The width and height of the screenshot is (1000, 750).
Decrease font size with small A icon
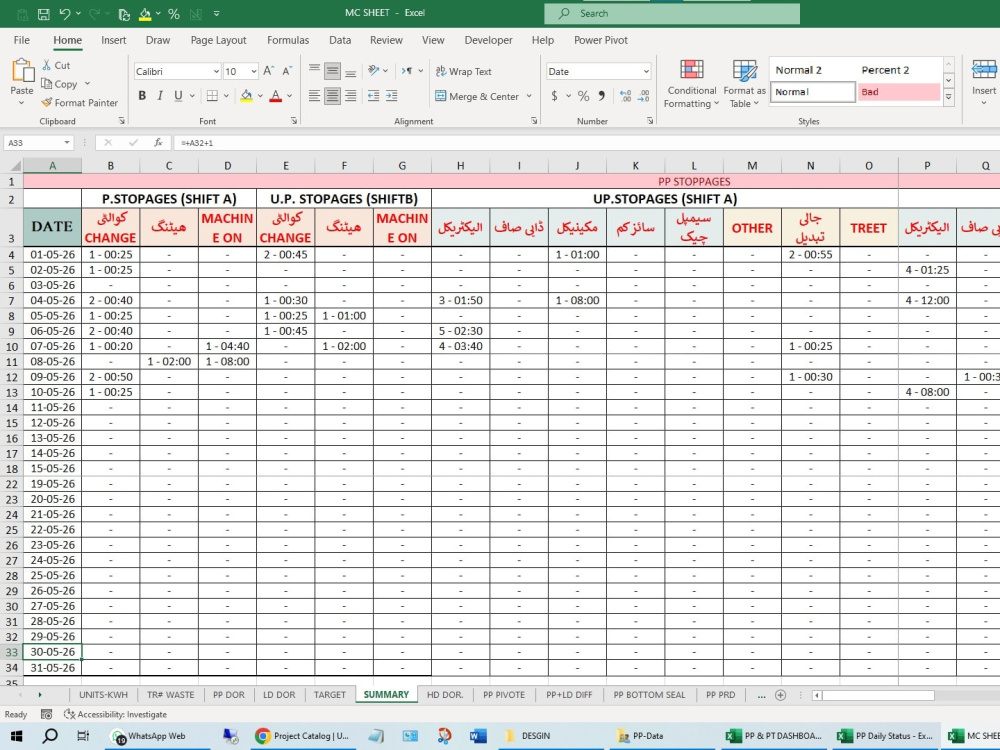point(287,71)
